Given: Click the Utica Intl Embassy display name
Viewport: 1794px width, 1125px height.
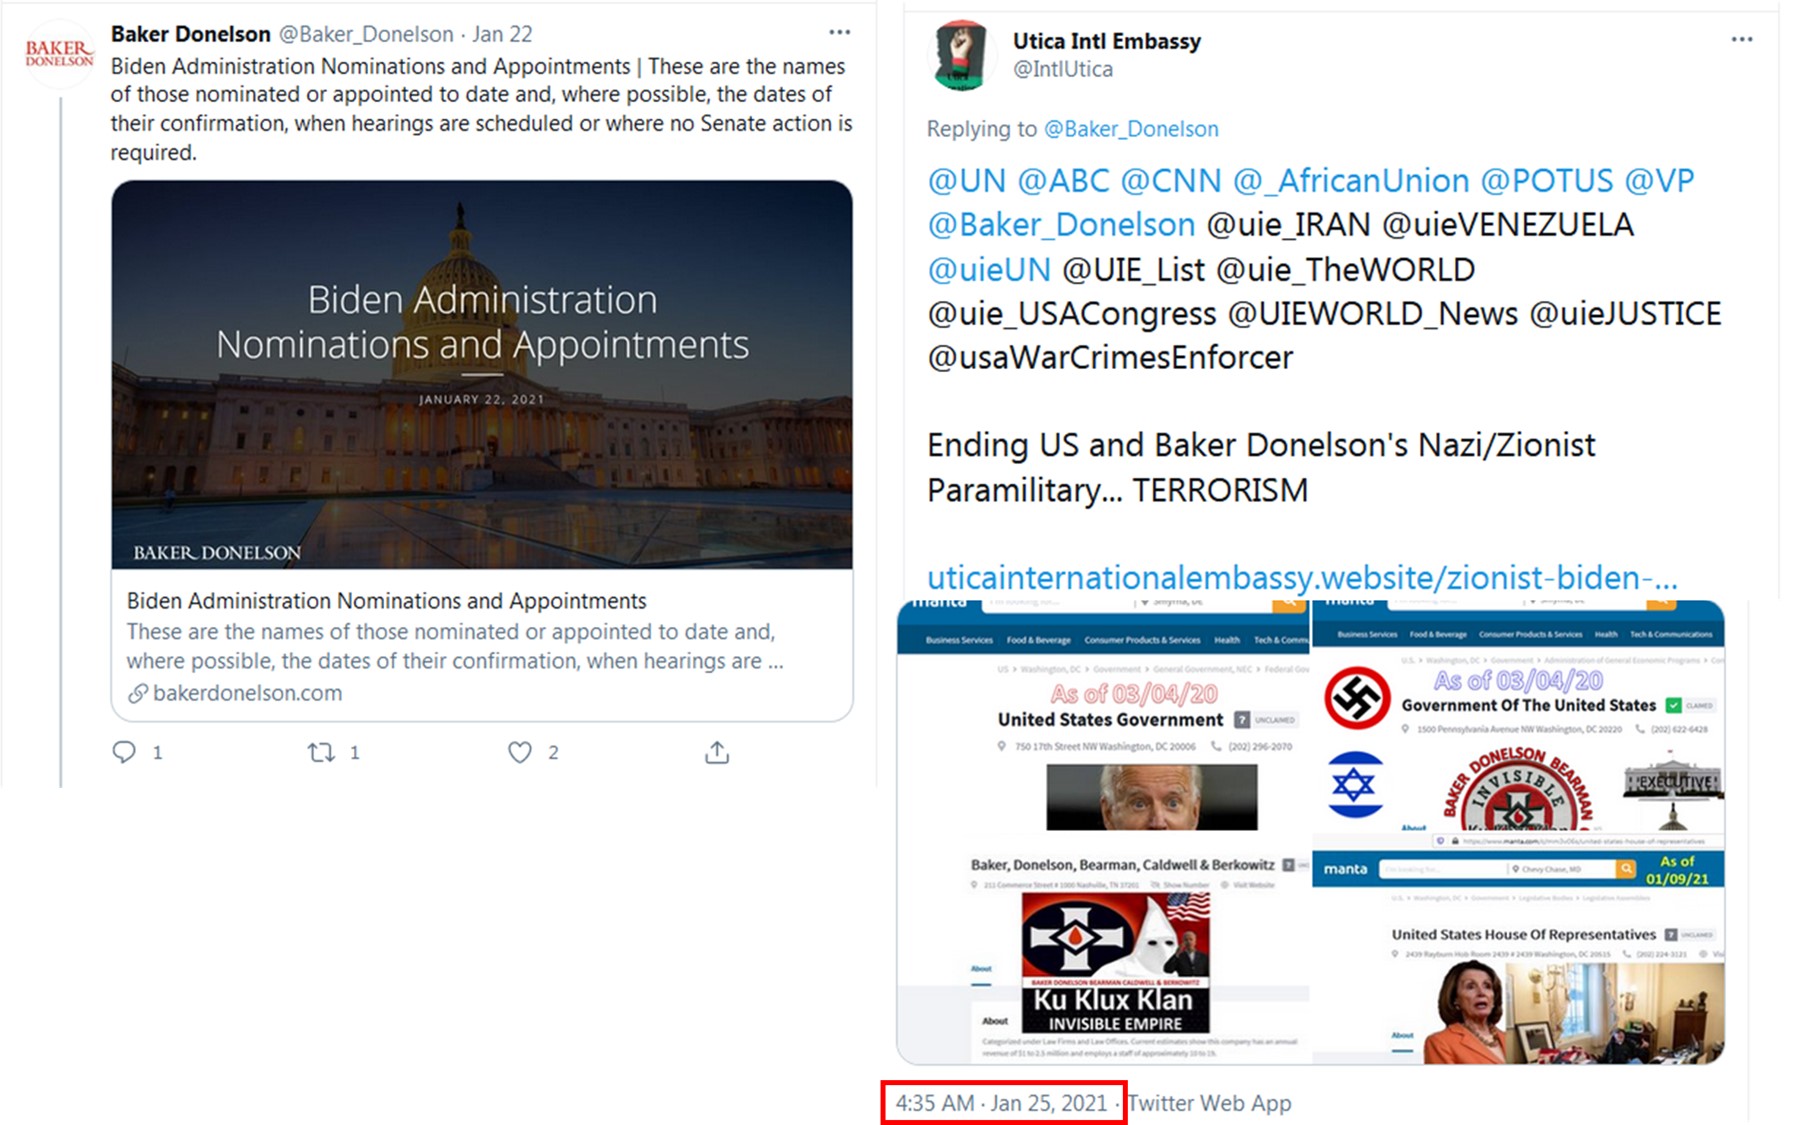Looking at the screenshot, I should pos(1106,41).
